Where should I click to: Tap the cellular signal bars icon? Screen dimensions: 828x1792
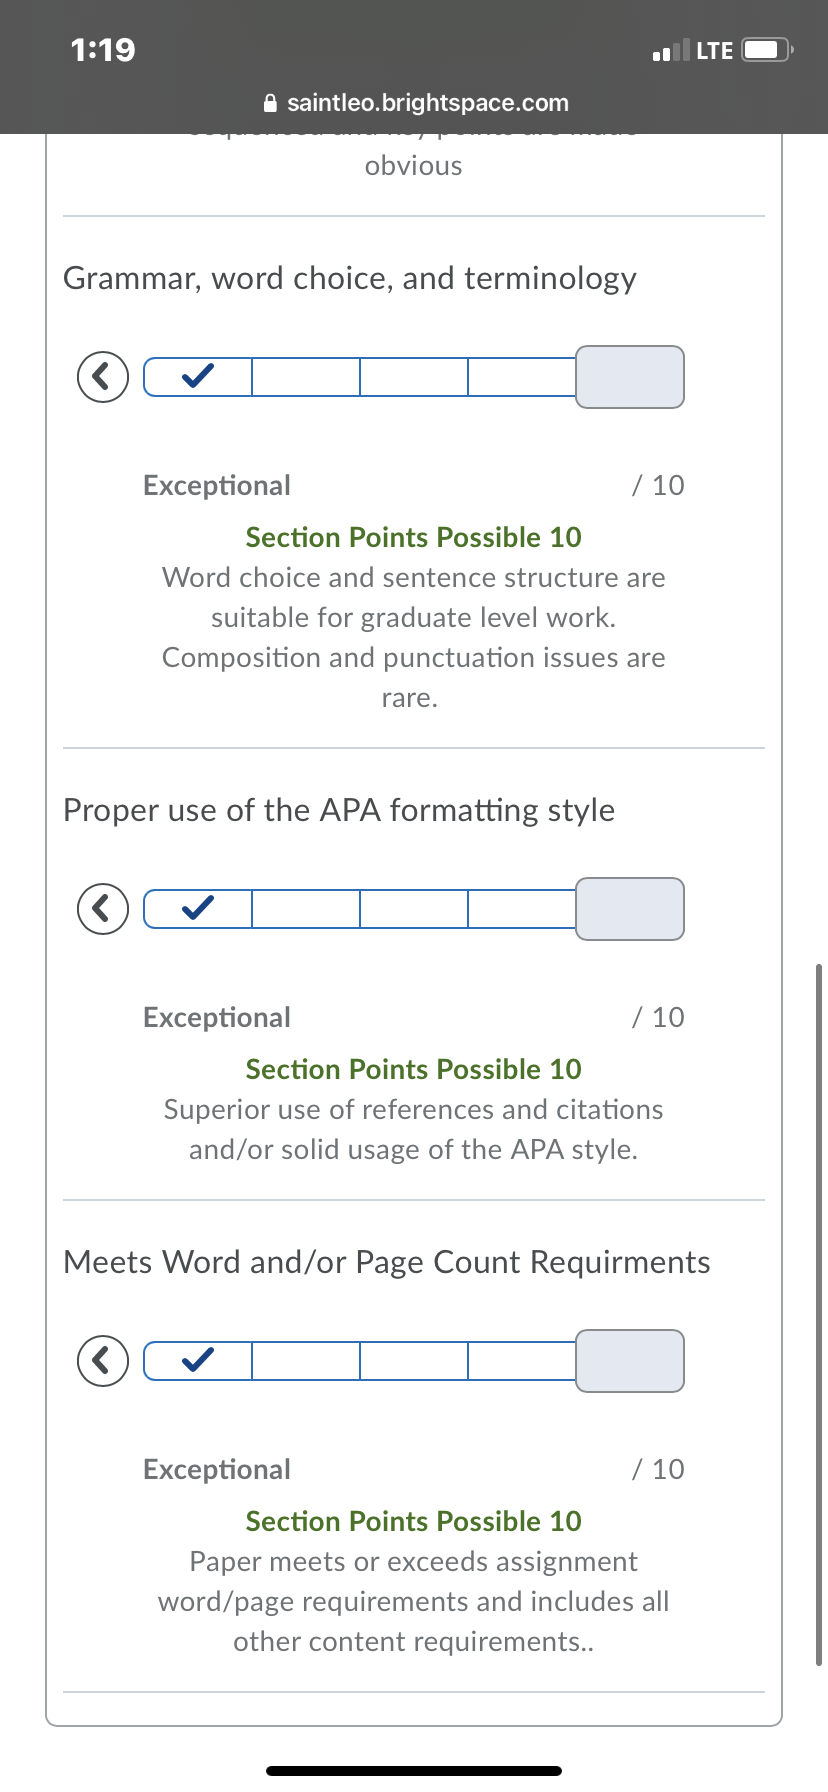pyautogui.click(x=670, y=50)
